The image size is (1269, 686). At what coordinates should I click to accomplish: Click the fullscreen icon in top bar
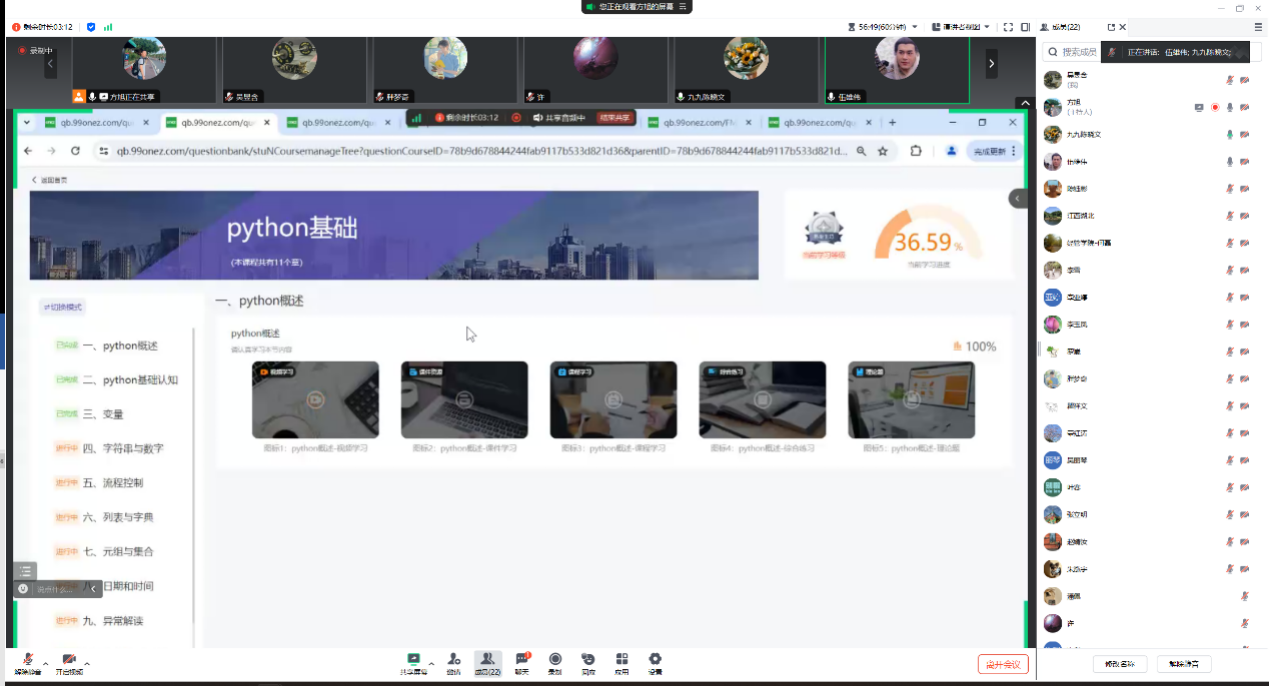[x=1008, y=27]
